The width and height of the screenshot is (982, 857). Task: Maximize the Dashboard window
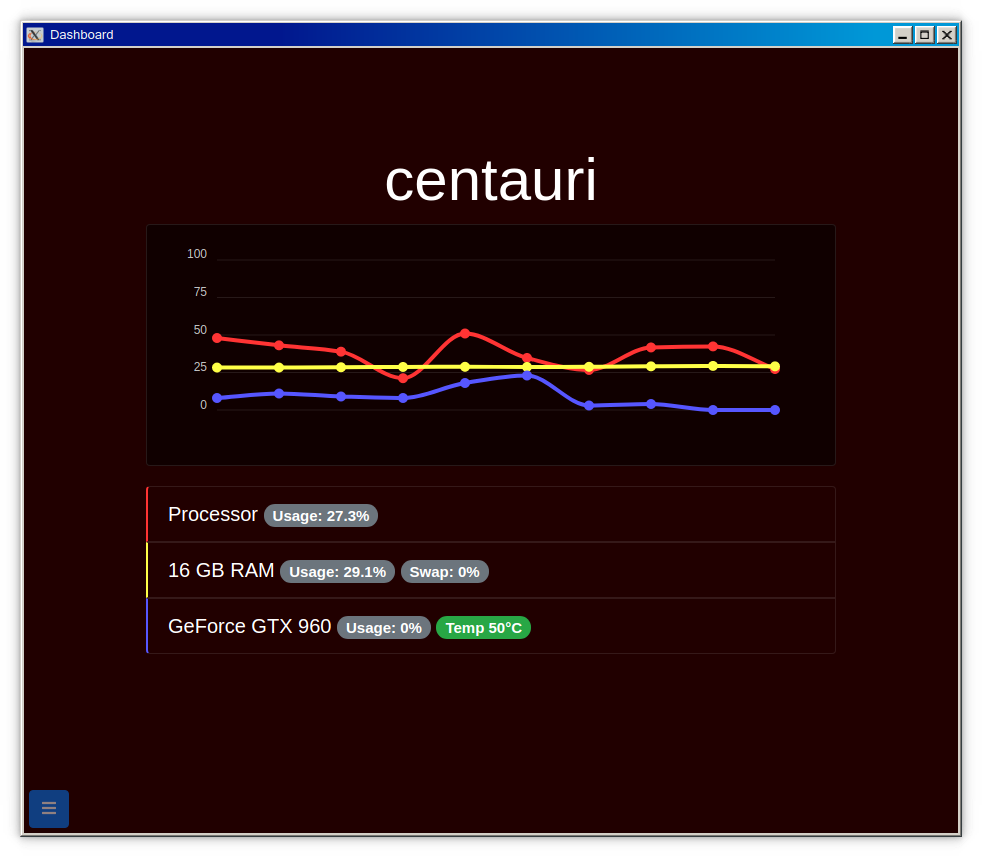925,35
